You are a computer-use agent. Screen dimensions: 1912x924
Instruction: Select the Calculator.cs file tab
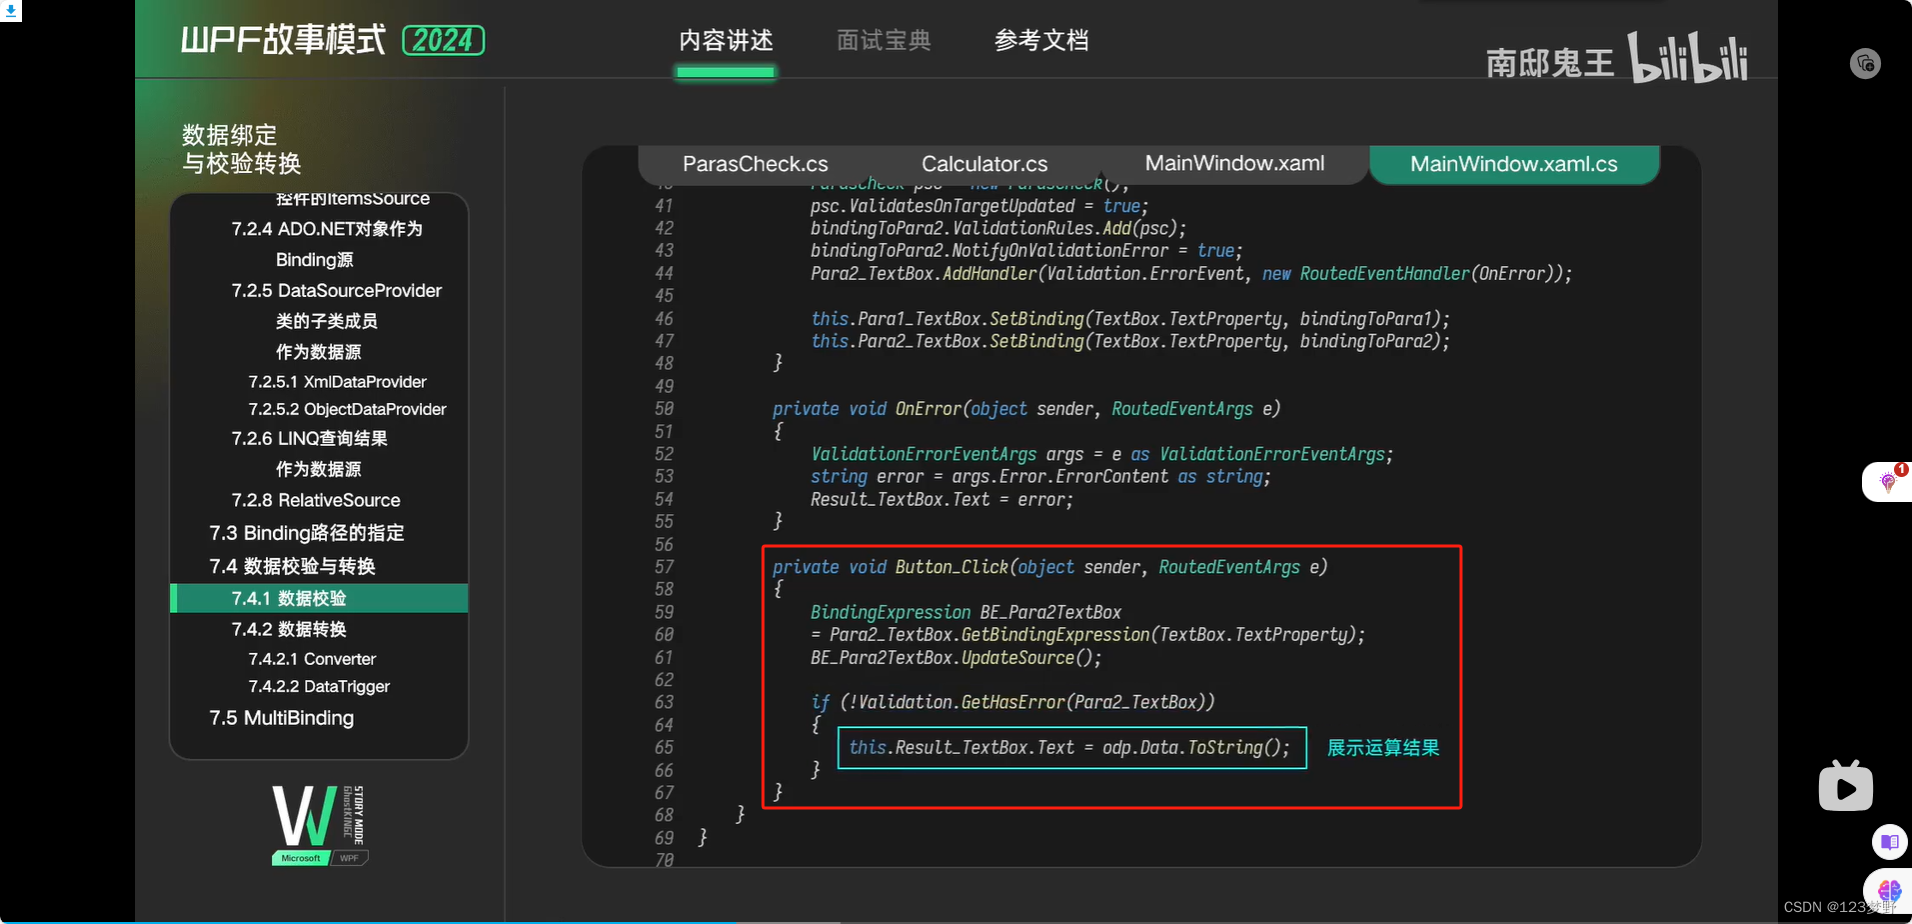click(984, 164)
